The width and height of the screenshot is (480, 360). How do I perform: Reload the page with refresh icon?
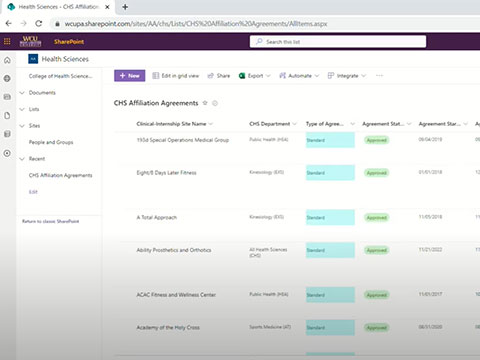click(39, 24)
